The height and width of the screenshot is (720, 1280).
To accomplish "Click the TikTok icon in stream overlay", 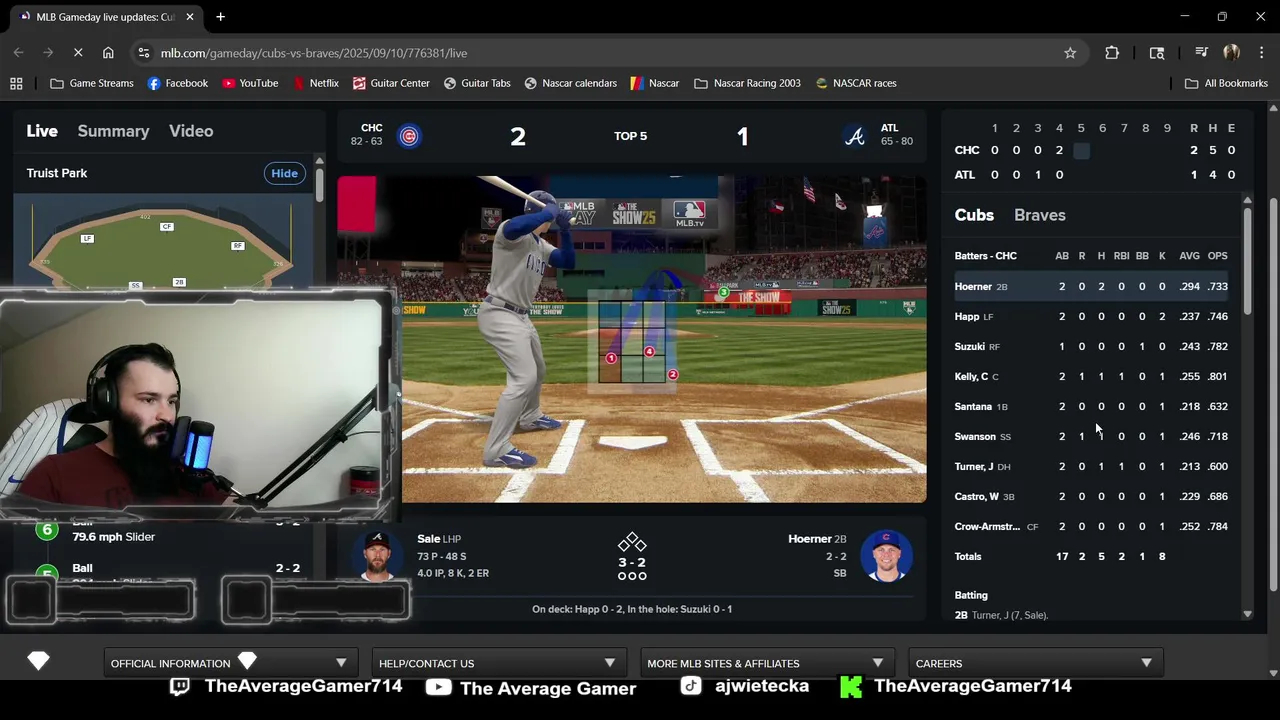I will [x=691, y=686].
